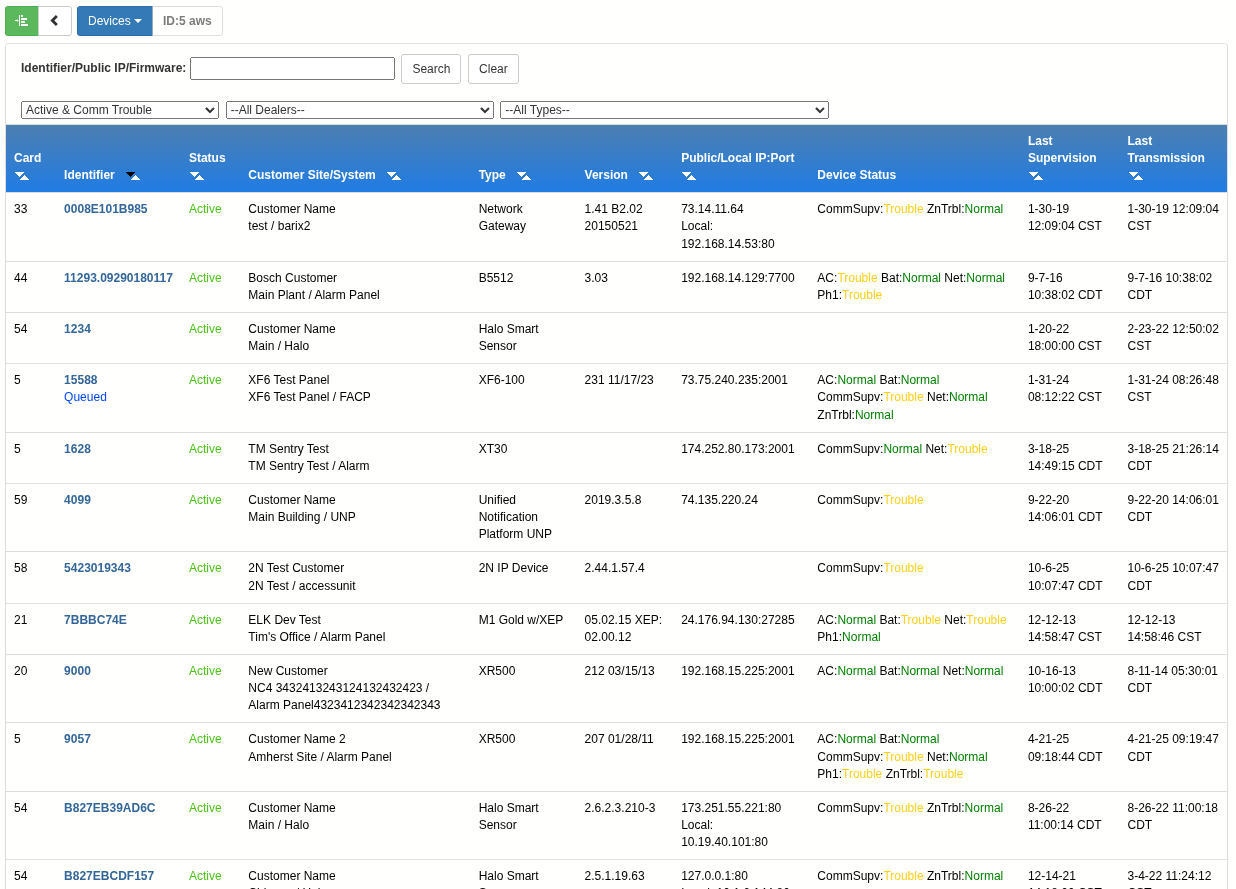The image size is (1236, 889).
Task: Click sort arrows under Public/Local IP:Port header
Action: [x=689, y=176]
